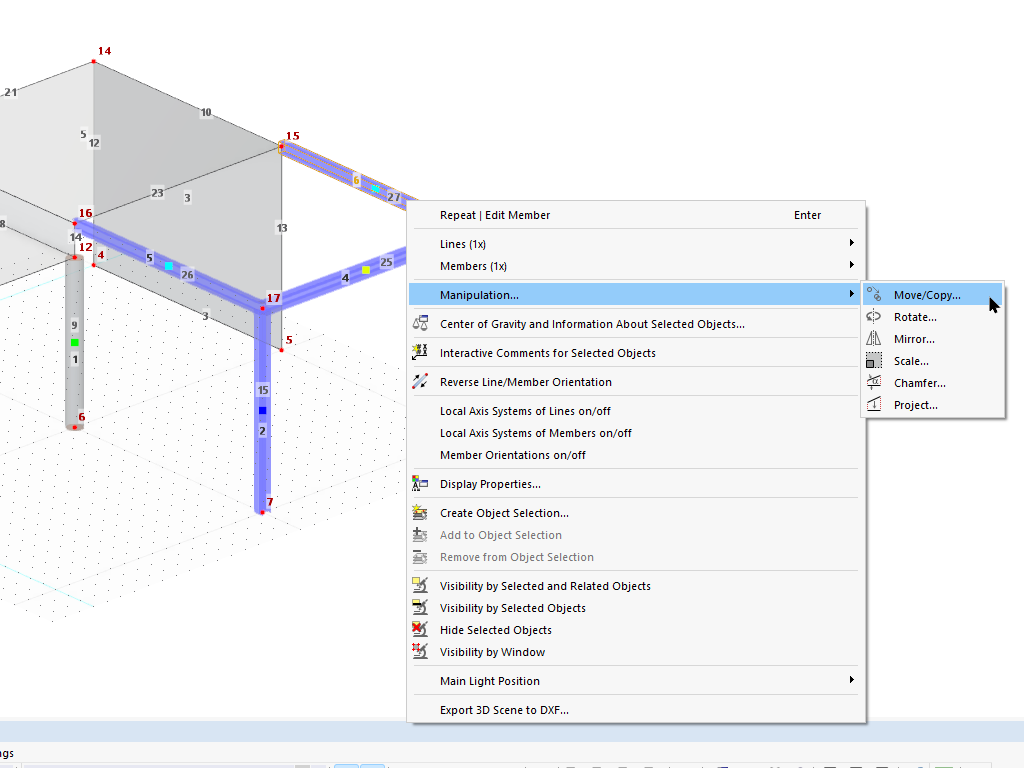Choose Reverse Line/Member Orientation
The image size is (1024, 768).
[633, 382]
